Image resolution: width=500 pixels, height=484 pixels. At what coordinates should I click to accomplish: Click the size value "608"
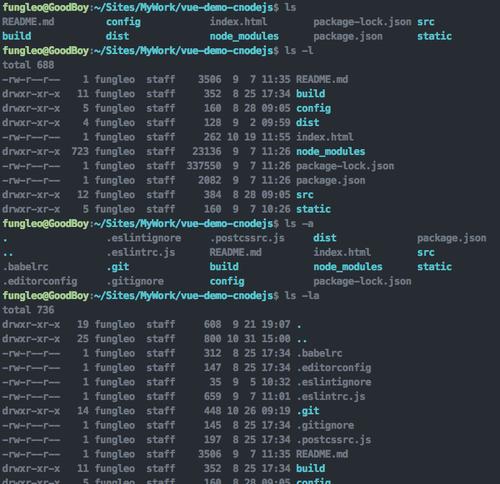[212, 324]
